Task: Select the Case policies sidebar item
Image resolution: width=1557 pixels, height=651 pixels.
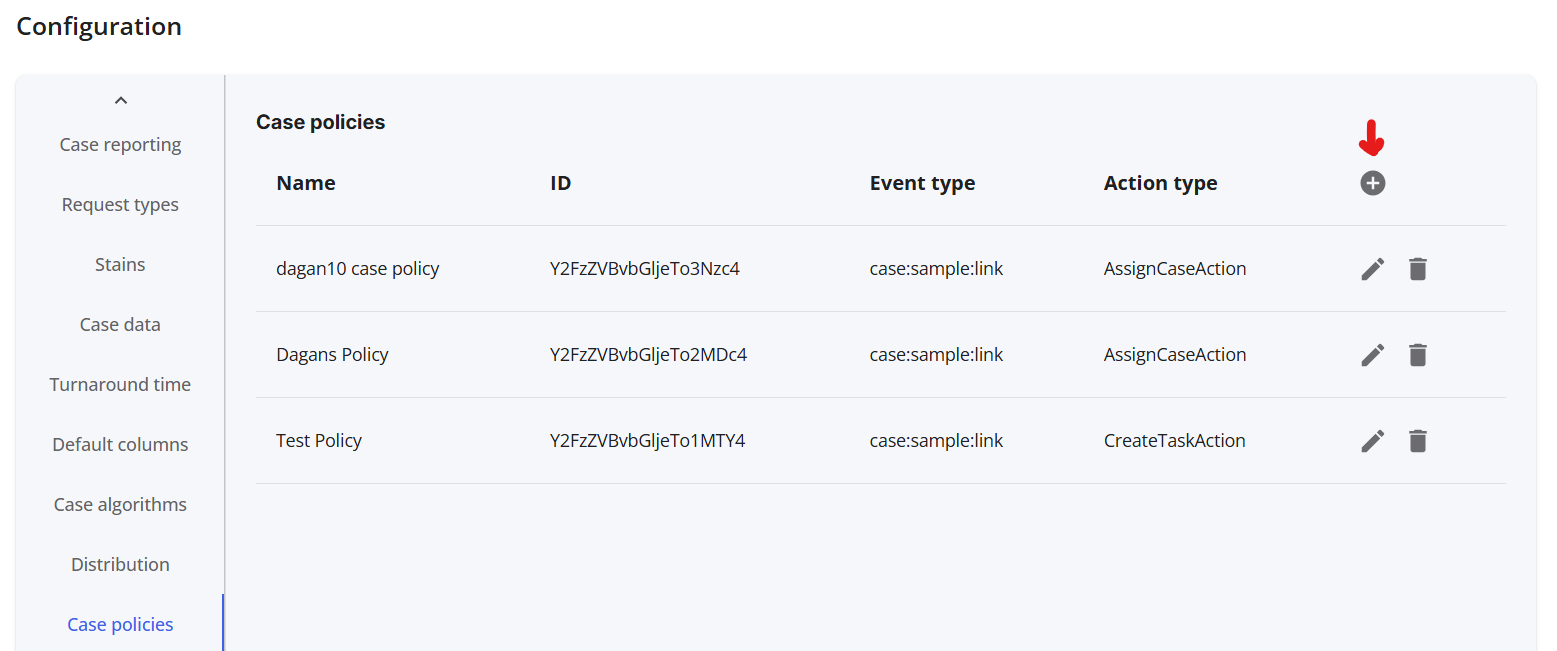Action: (x=120, y=625)
